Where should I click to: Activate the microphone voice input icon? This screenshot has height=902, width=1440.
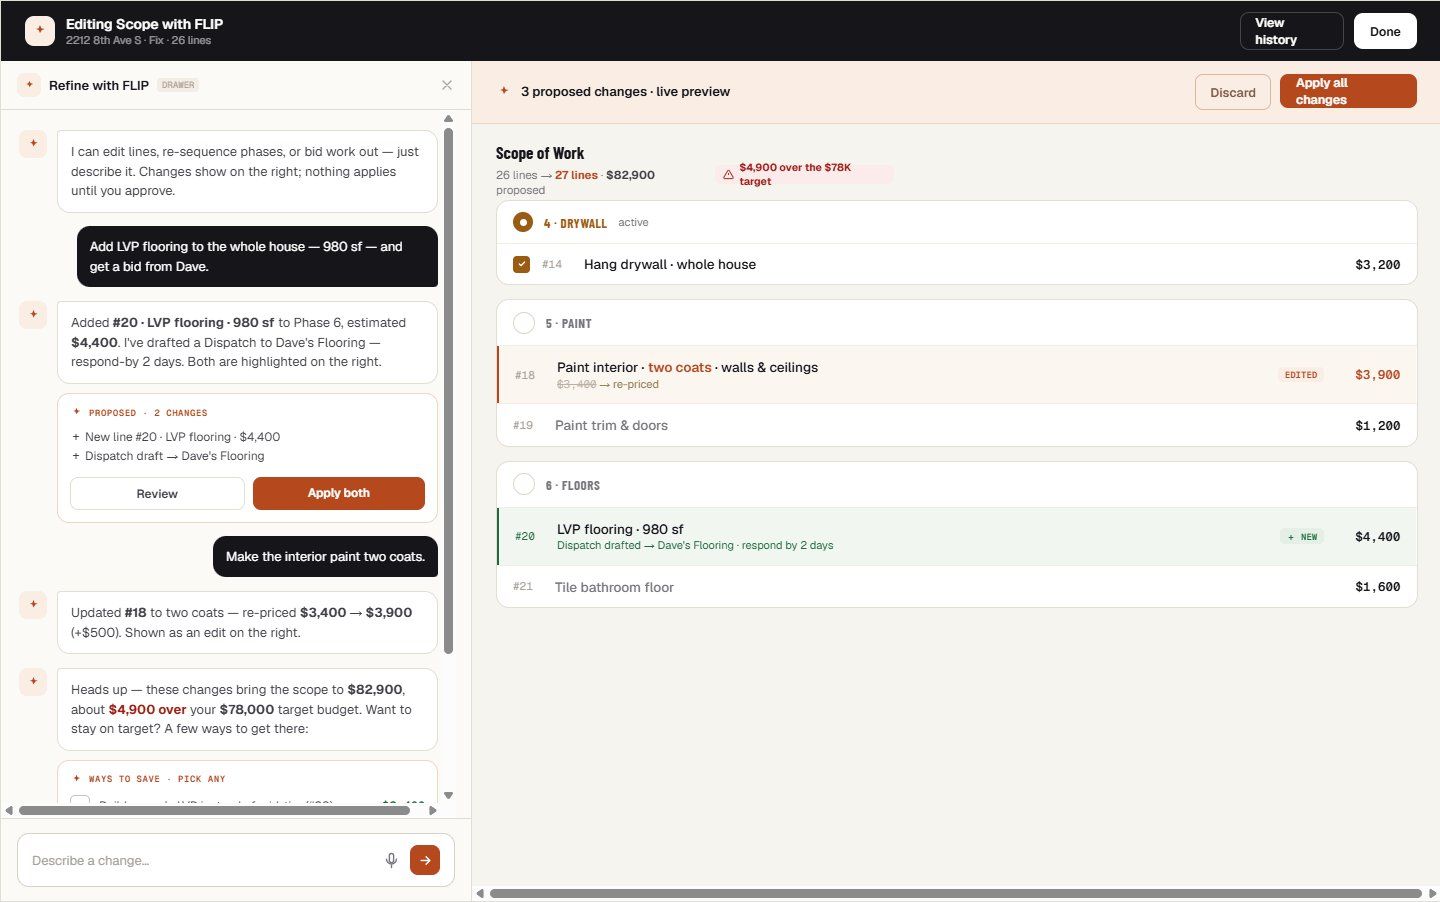391,860
